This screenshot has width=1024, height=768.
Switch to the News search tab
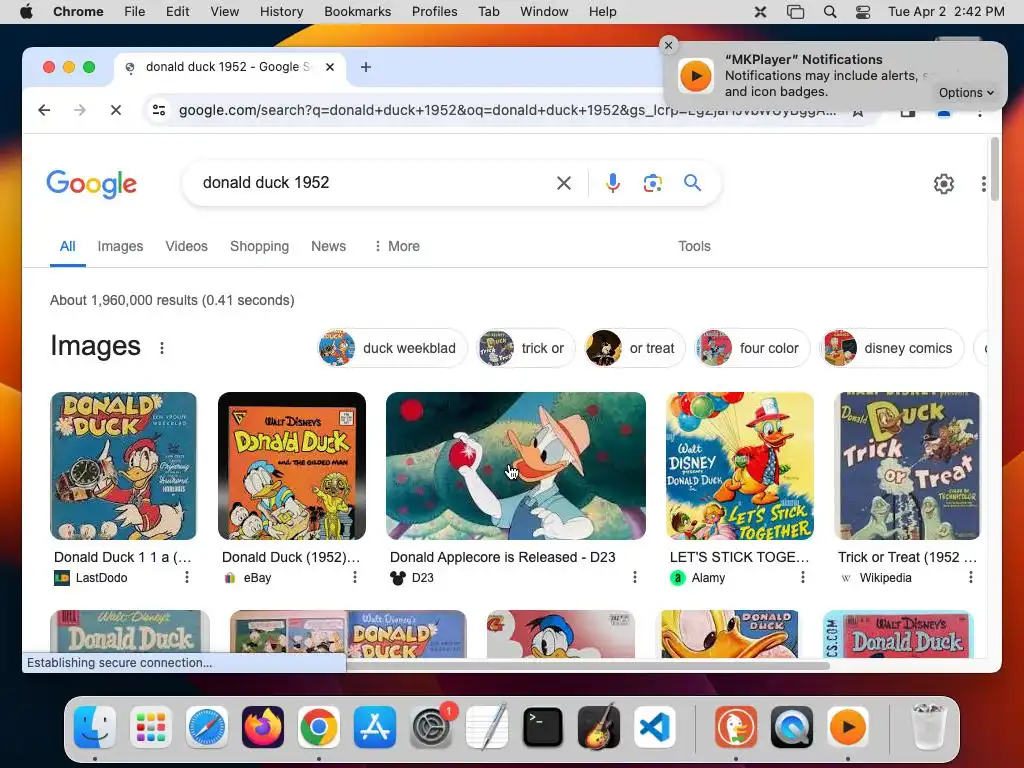tap(328, 246)
